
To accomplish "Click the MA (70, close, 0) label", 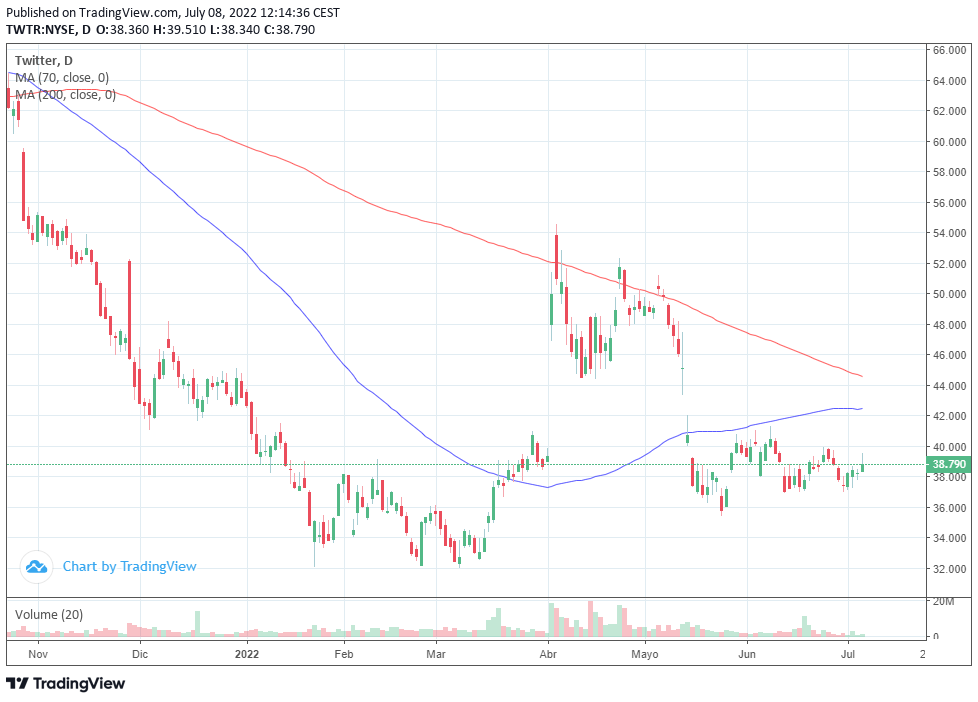I will pyautogui.click(x=62, y=77).
